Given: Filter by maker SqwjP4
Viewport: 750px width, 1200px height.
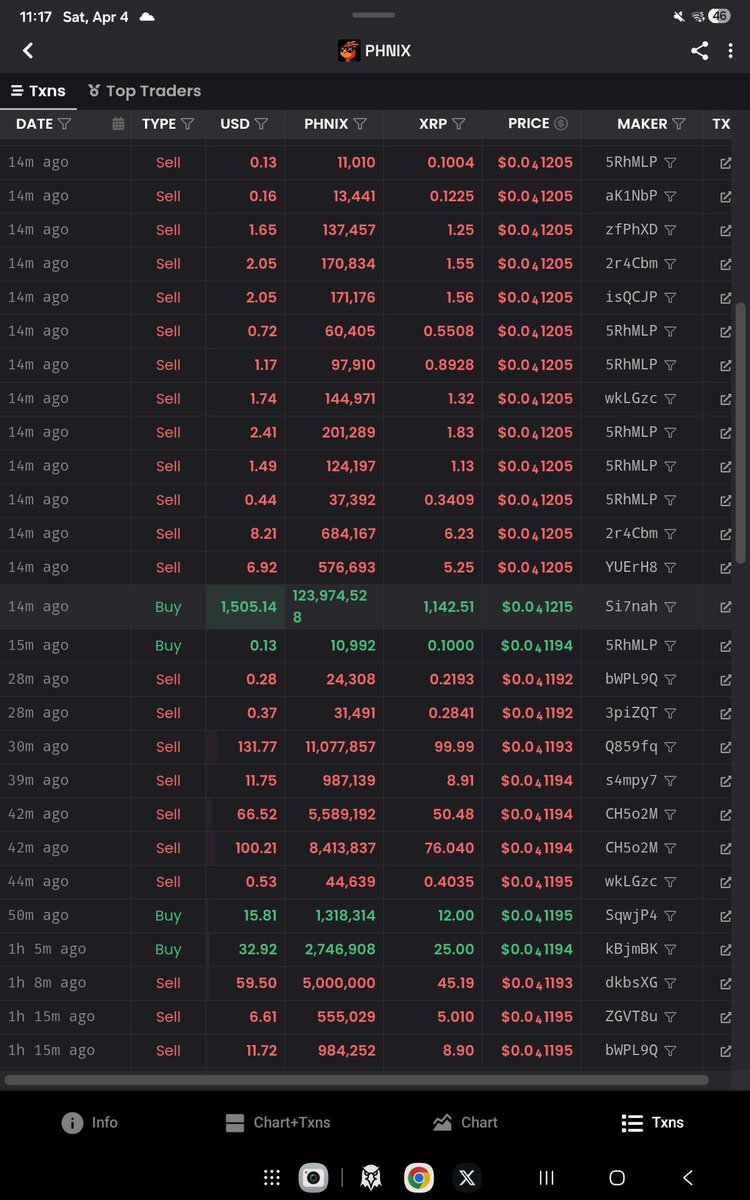Looking at the screenshot, I should (x=670, y=916).
